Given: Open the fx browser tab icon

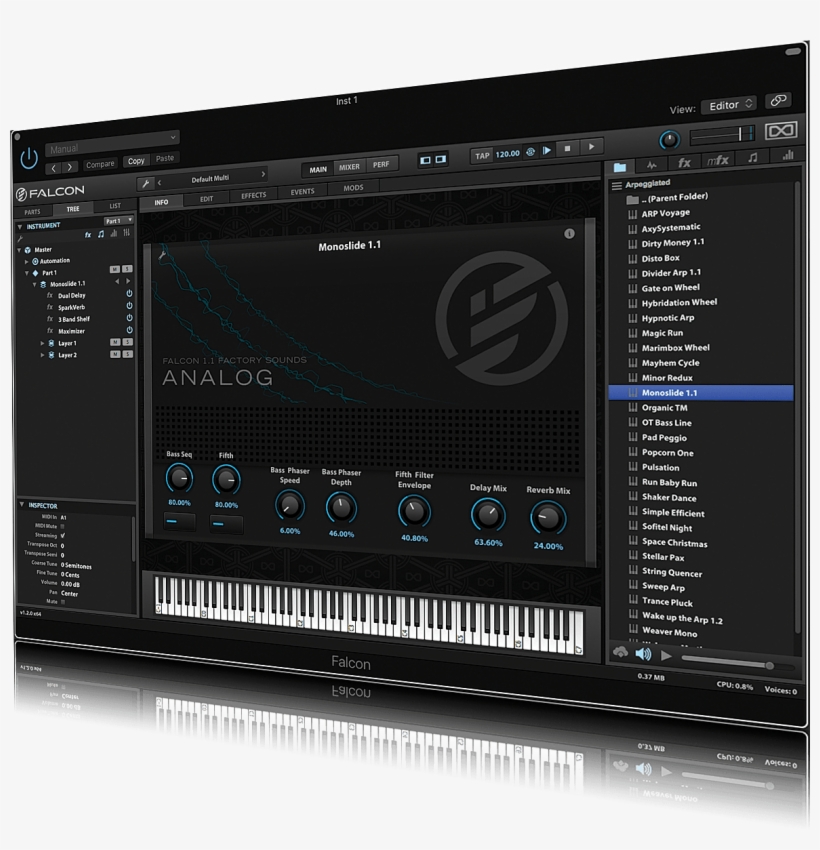Looking at the screenshot, I should click(684, 162).
